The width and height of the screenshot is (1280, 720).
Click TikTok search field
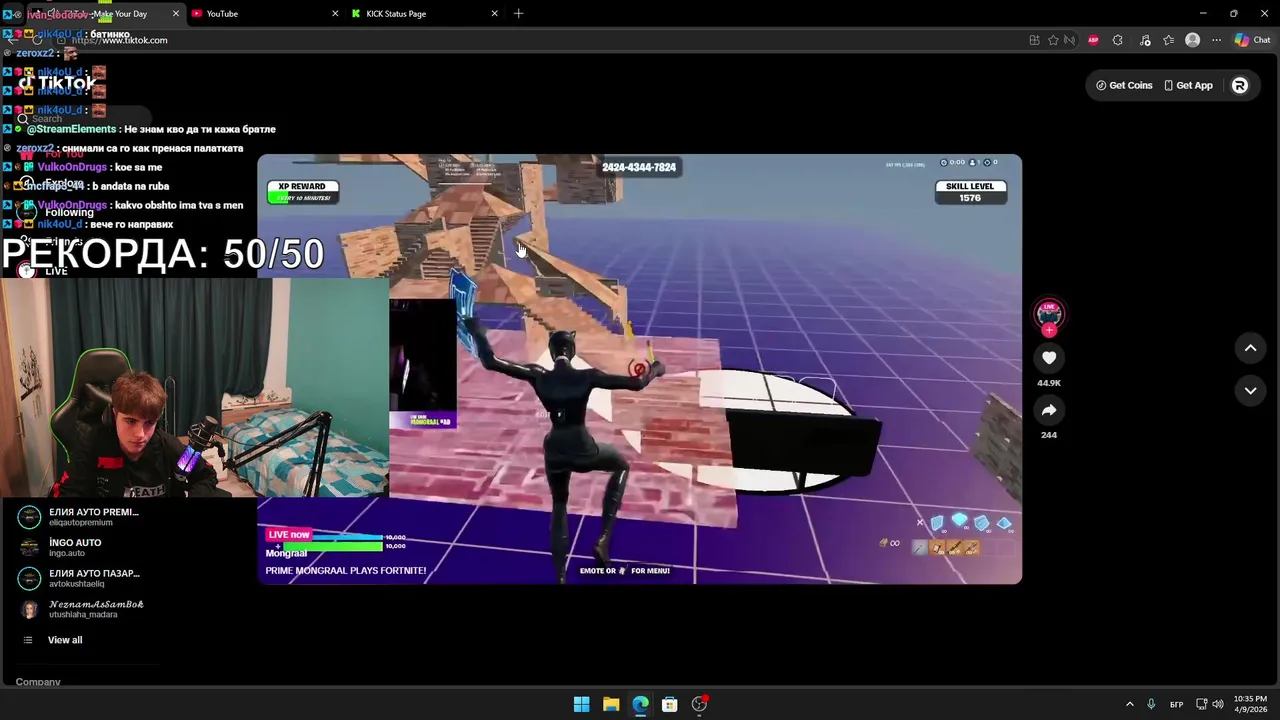click(x=82, y=118)
